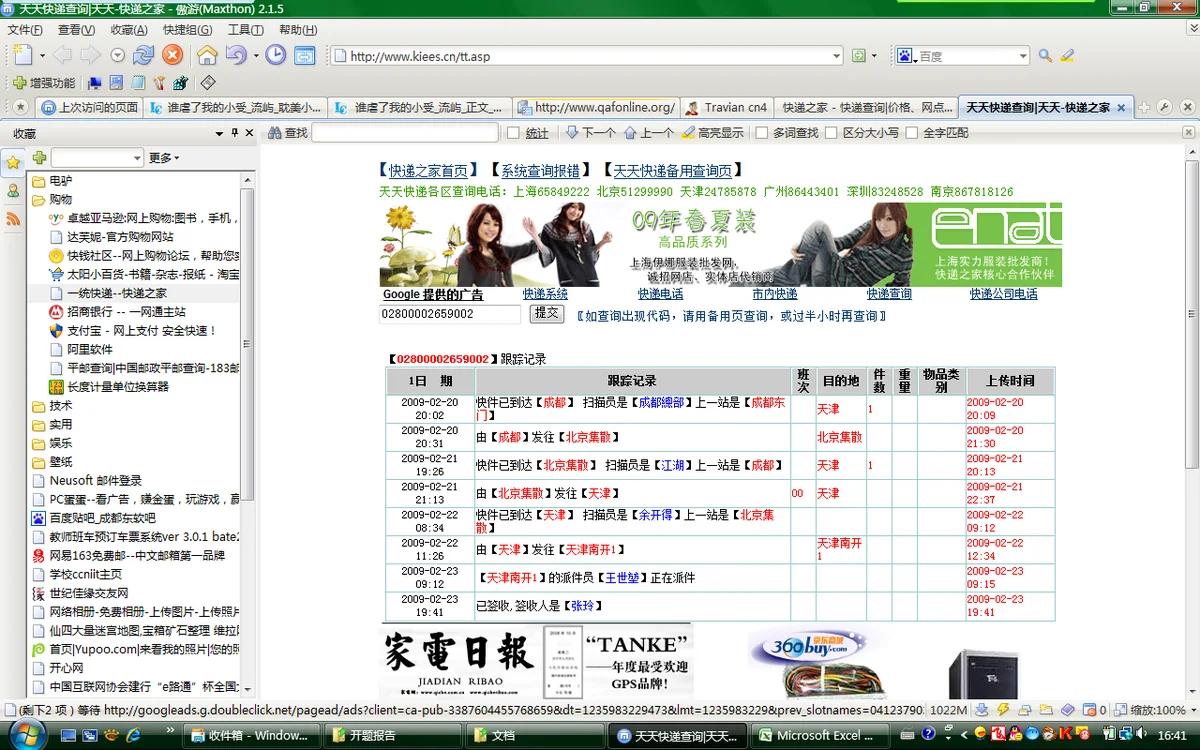Image resolution: width=1200 pixels, height=750 pixels.
Task: Open the favorites panel combo box dropdown
Action: pyautogui.click(x=137, y=158)
